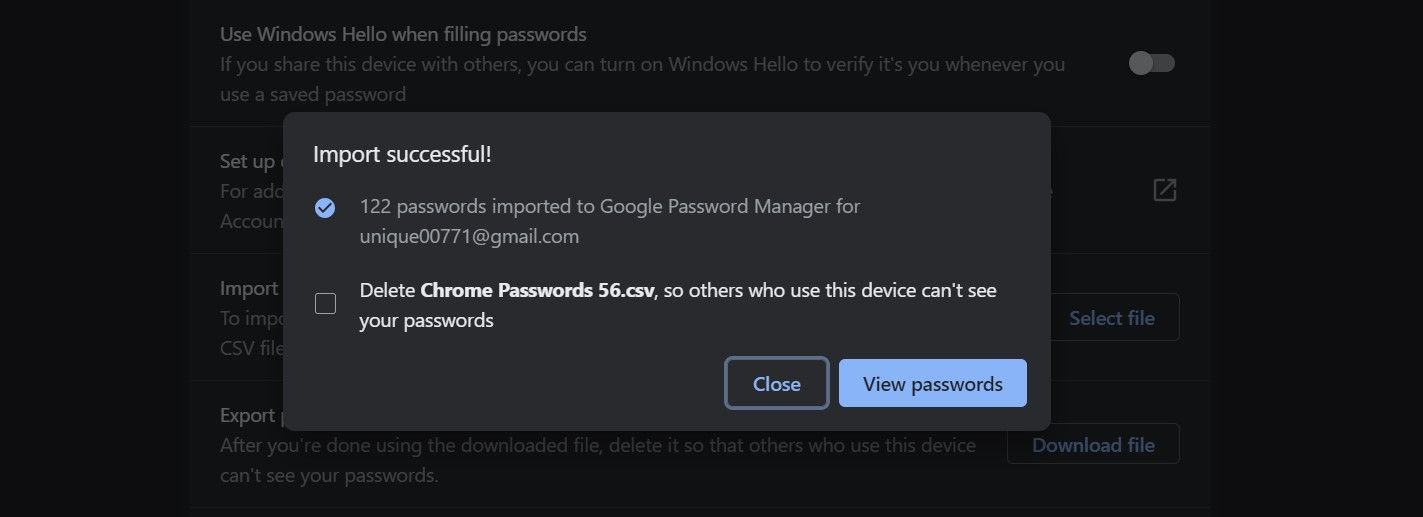Click the "your passwords" line of the delete label
Viewport: 1423px width, 517px height.
point(426,321)
